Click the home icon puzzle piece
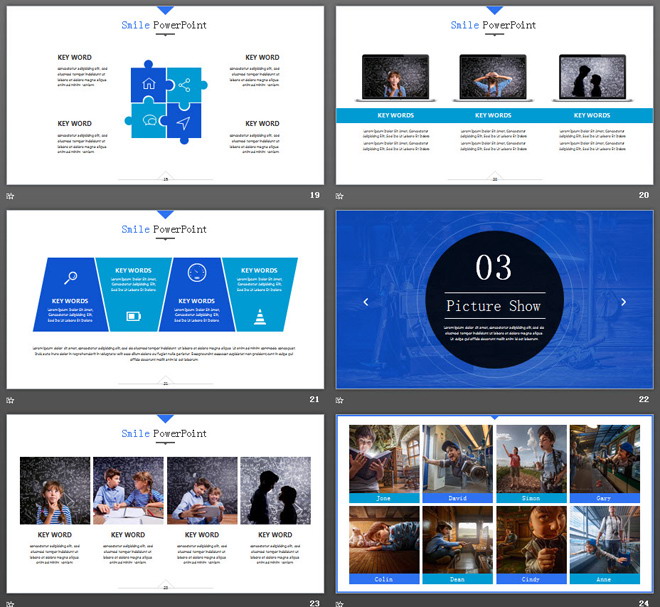Screen dimensions: 660x607 pyautogui.click(x=149, y=83)
